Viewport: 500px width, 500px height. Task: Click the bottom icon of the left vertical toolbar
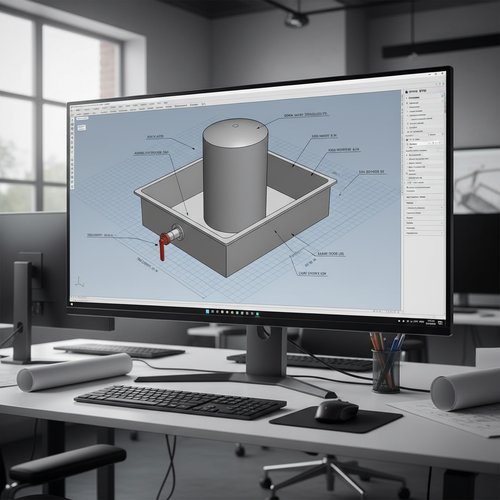(72, 186)
